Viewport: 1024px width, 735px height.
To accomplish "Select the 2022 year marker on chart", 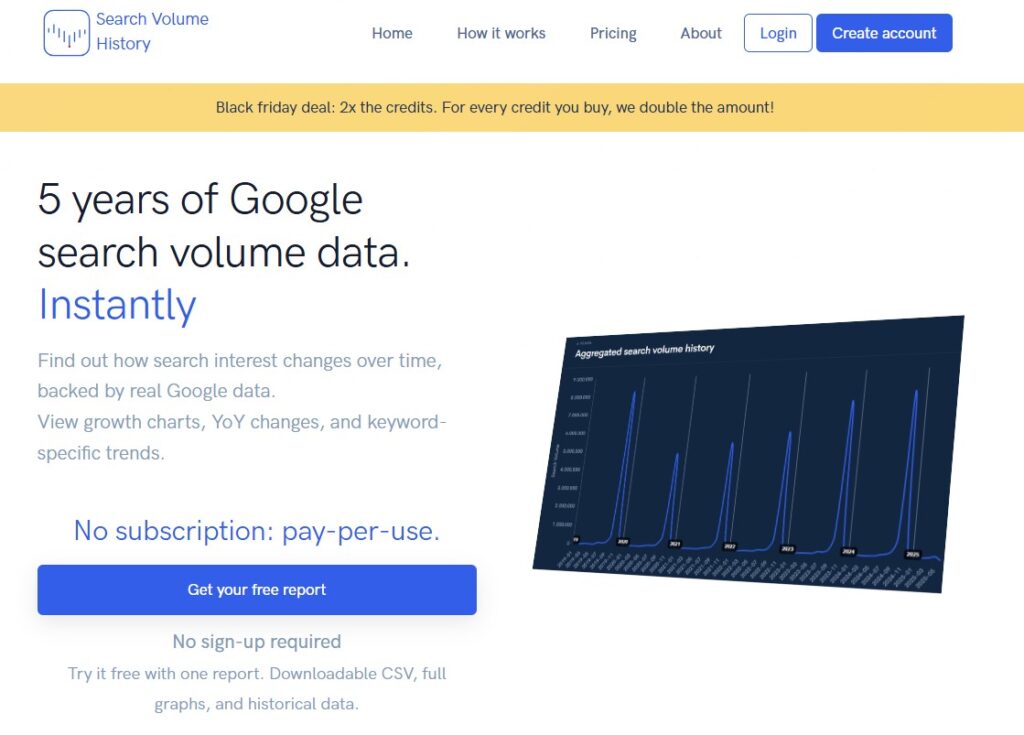I will click(730, 547).
